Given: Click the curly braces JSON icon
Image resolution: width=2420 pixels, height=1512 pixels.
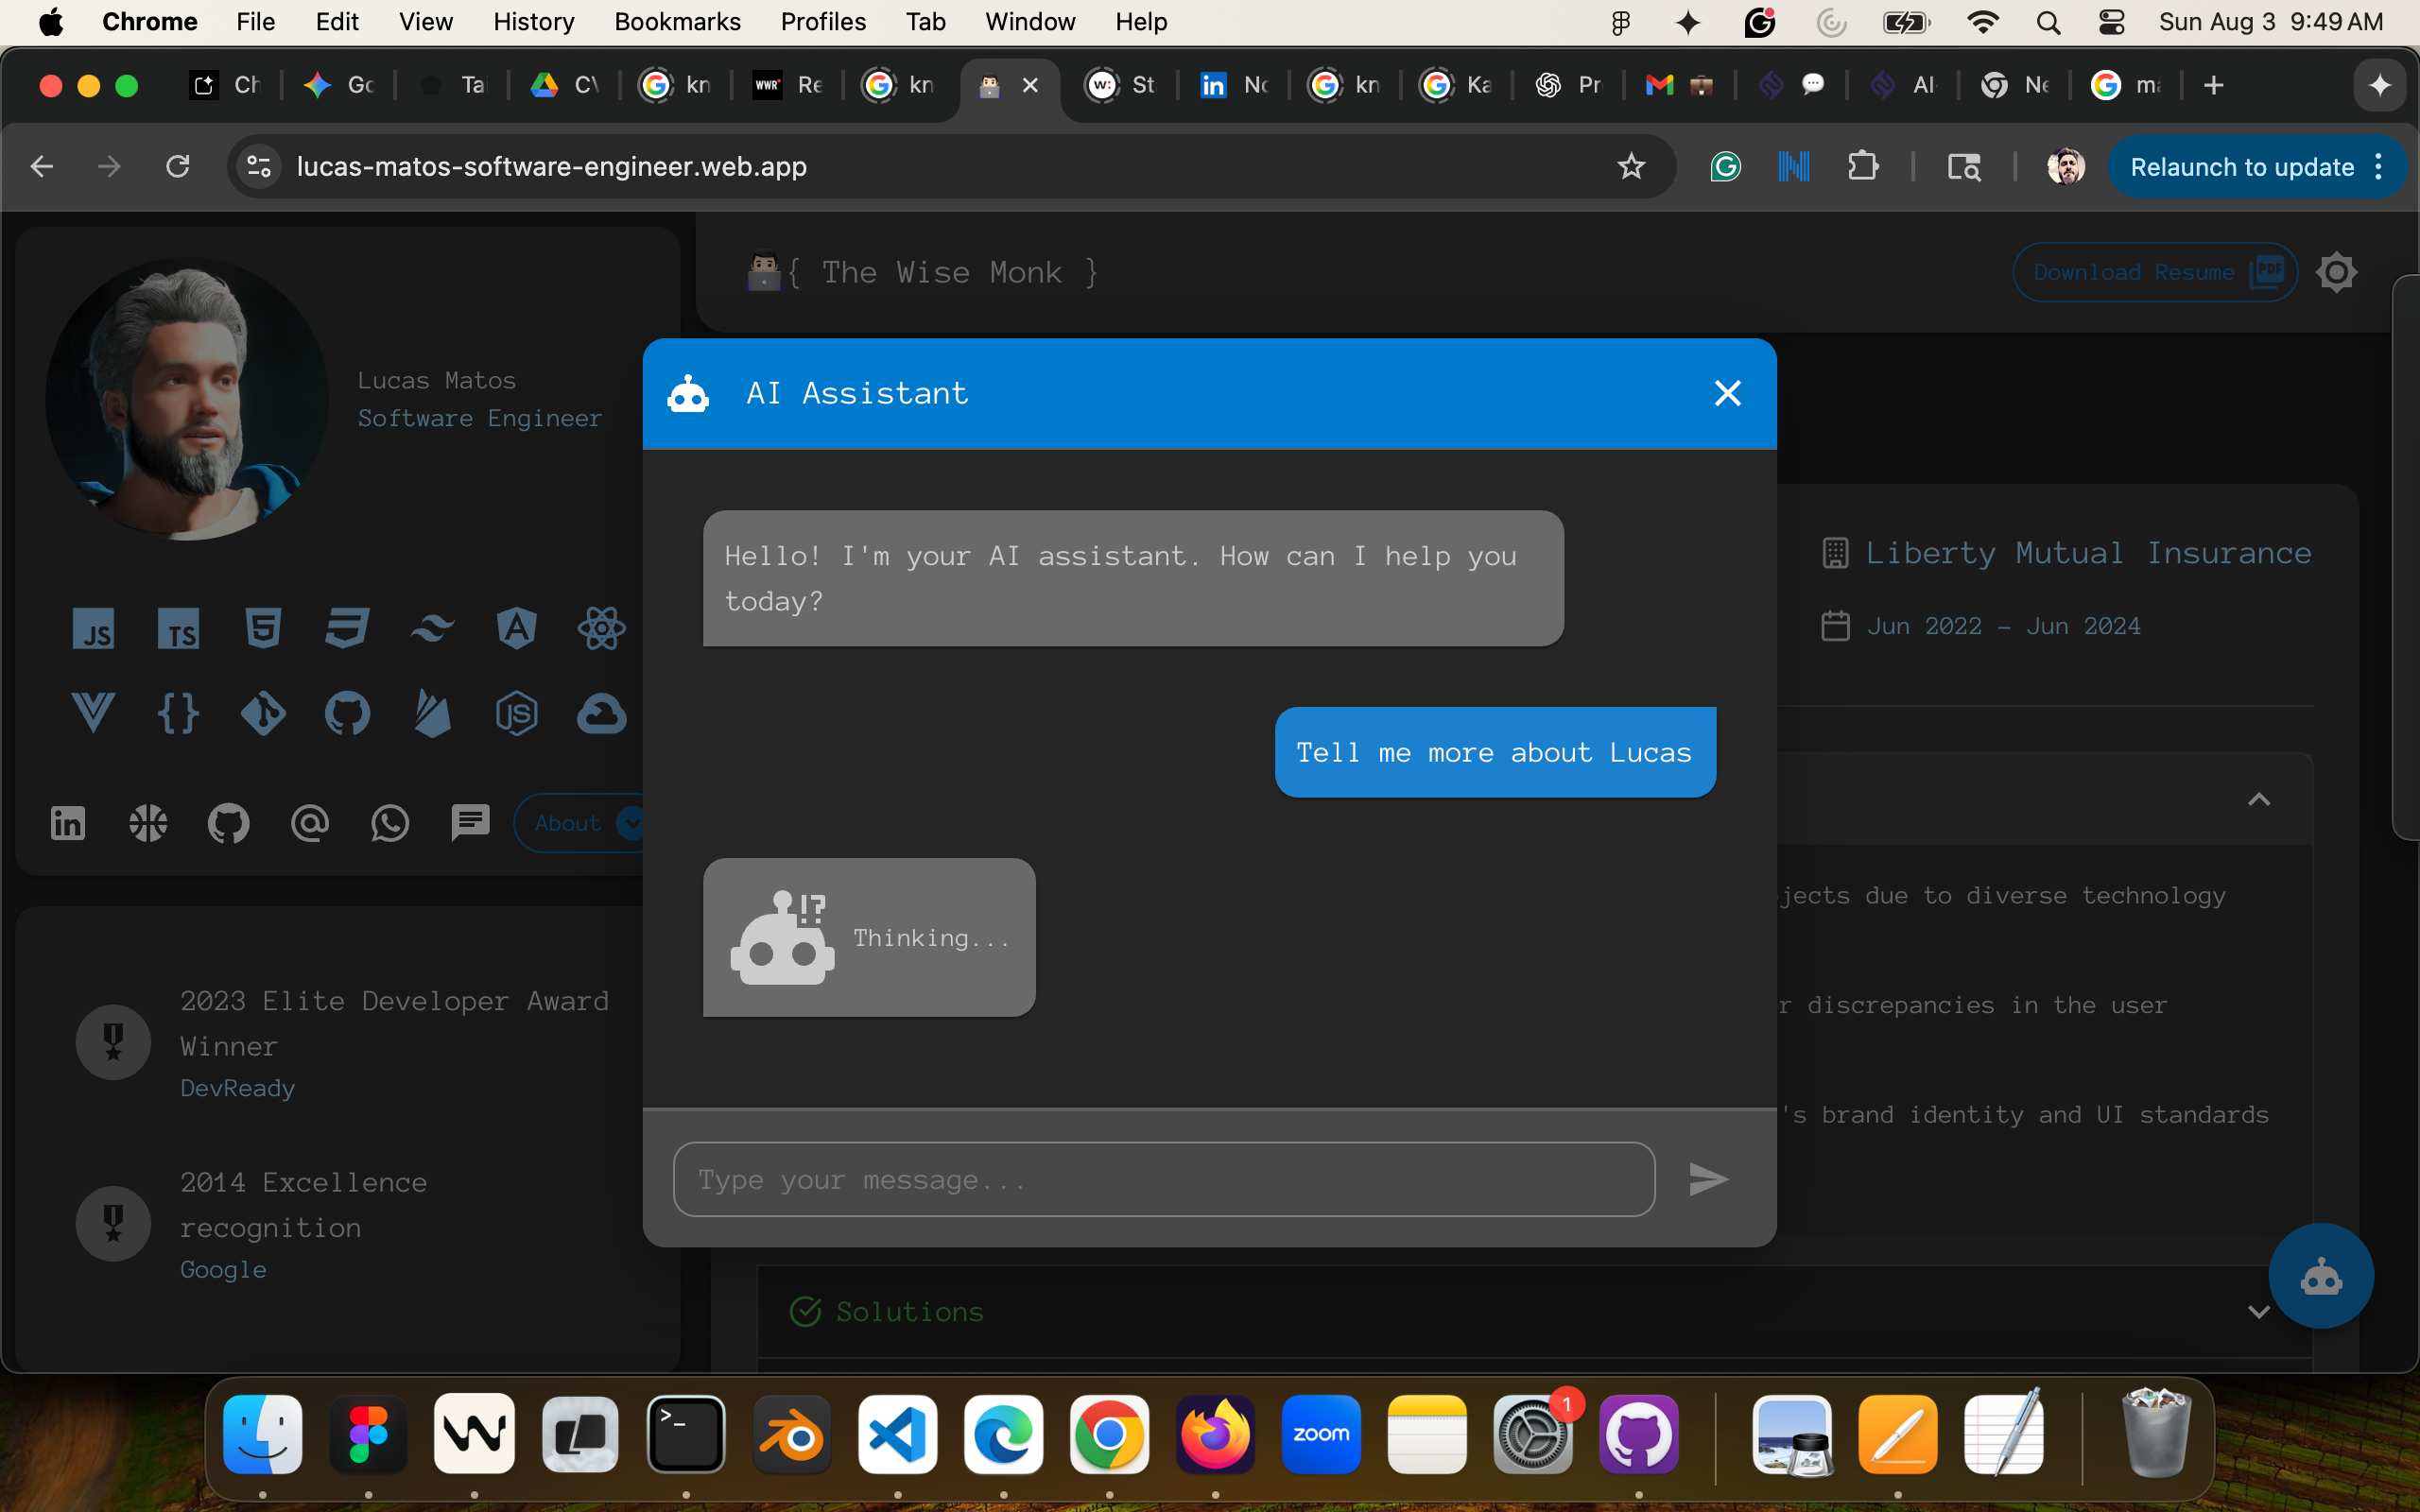Looking at the screenshot, I should coord(178,713).
